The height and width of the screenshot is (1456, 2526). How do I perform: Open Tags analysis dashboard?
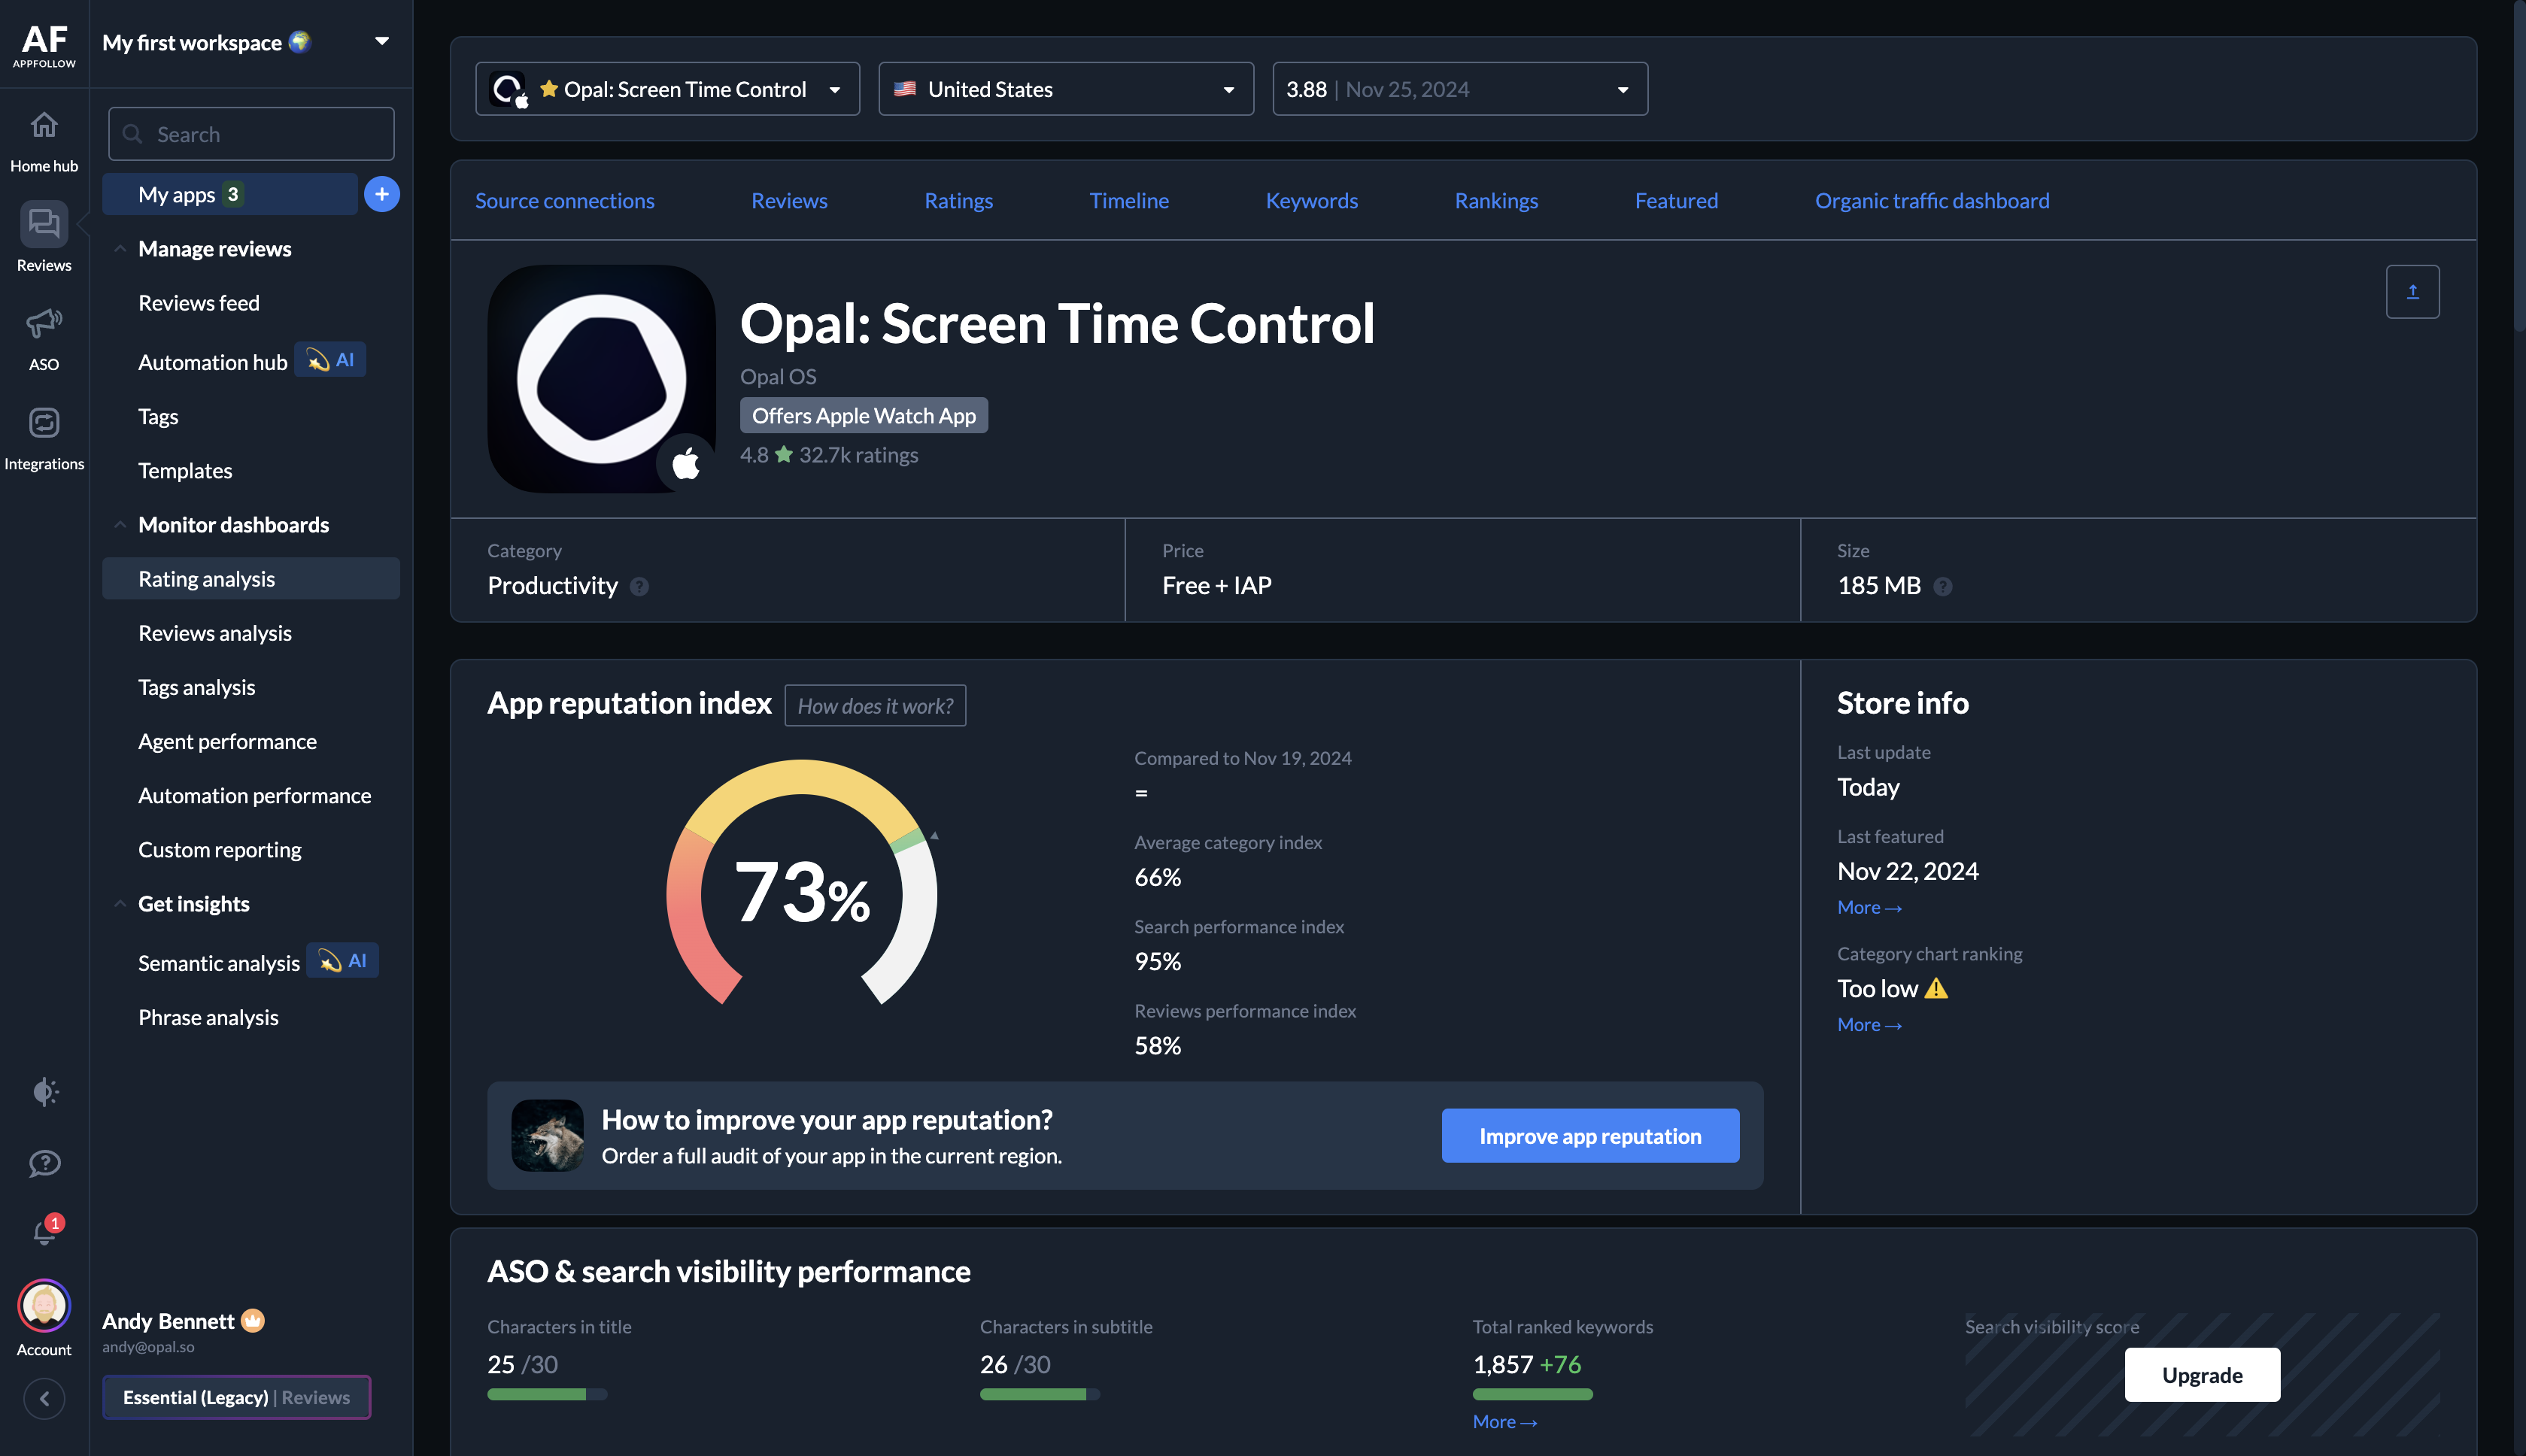197,687
